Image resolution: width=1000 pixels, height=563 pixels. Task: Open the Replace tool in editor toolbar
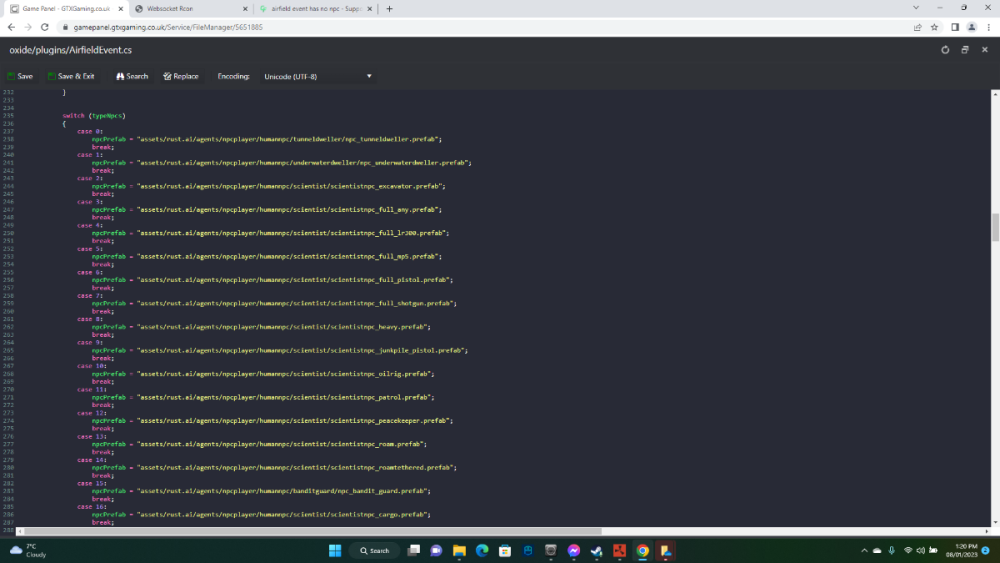181,76
